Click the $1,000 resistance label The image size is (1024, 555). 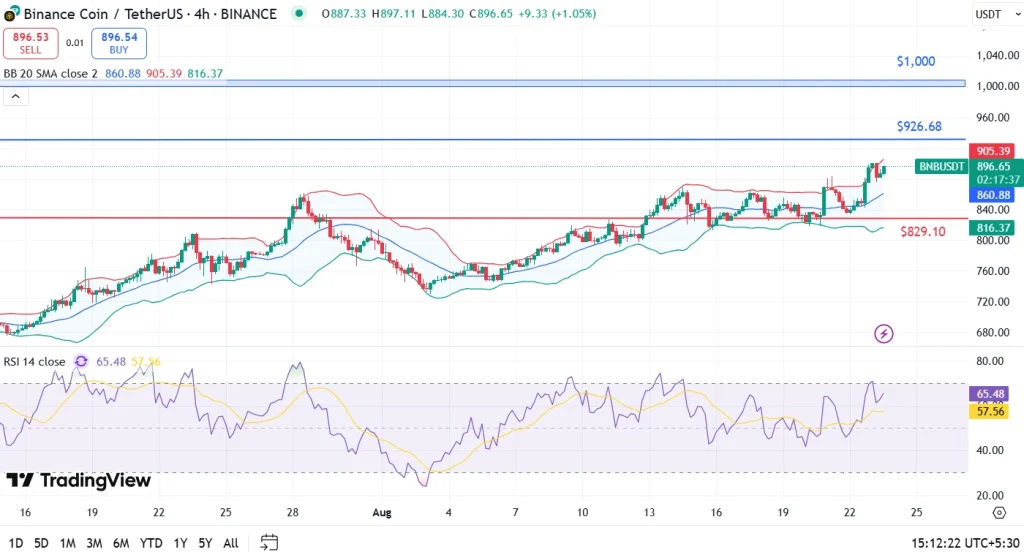tap(916, 61)
